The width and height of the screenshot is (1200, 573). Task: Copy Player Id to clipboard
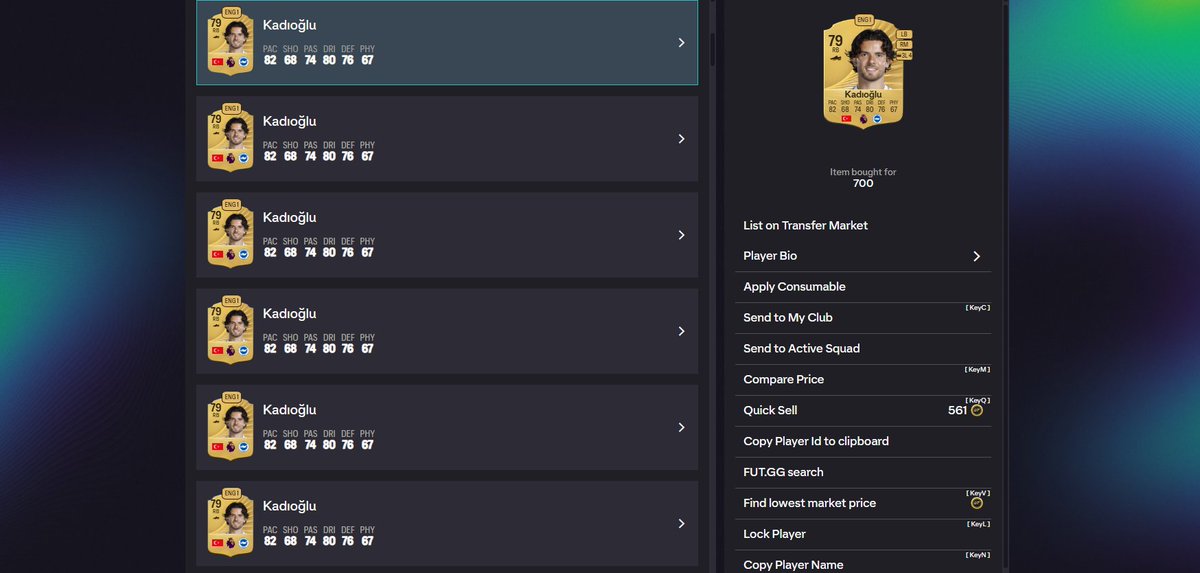tap(862, 441)
